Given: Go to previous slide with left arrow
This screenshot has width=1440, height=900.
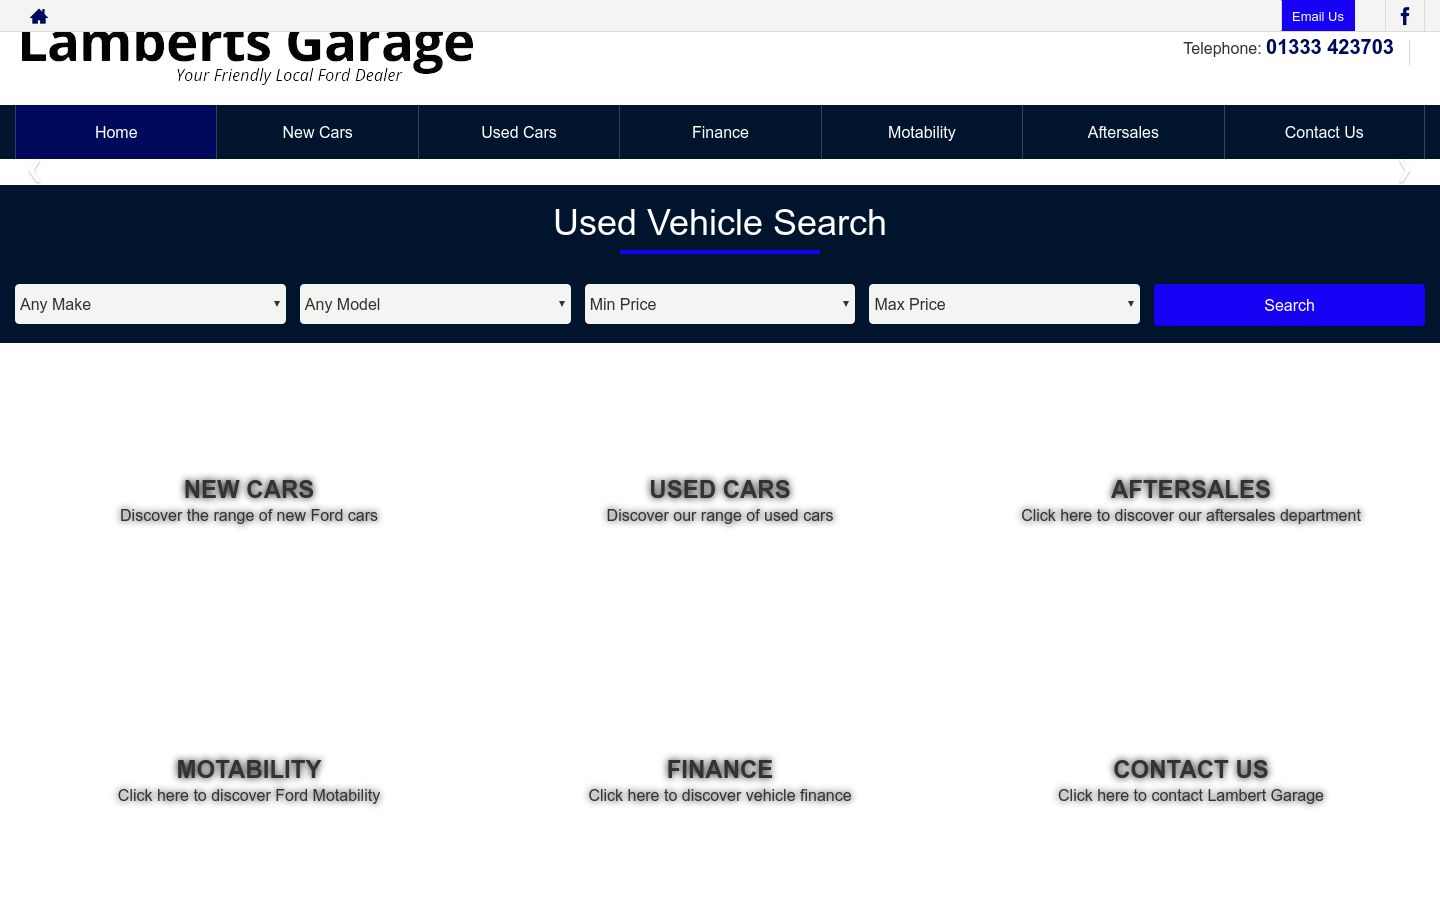Looking at the screenshot, I should pos(34,172).
